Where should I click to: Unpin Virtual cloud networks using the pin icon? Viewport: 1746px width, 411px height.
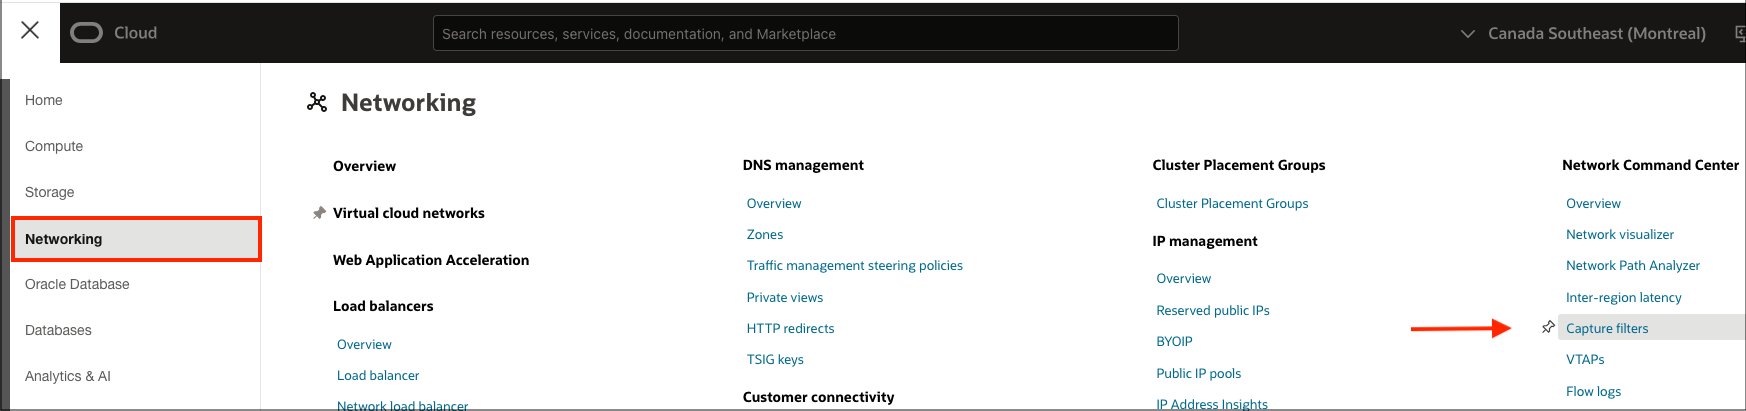coord(319,213)
